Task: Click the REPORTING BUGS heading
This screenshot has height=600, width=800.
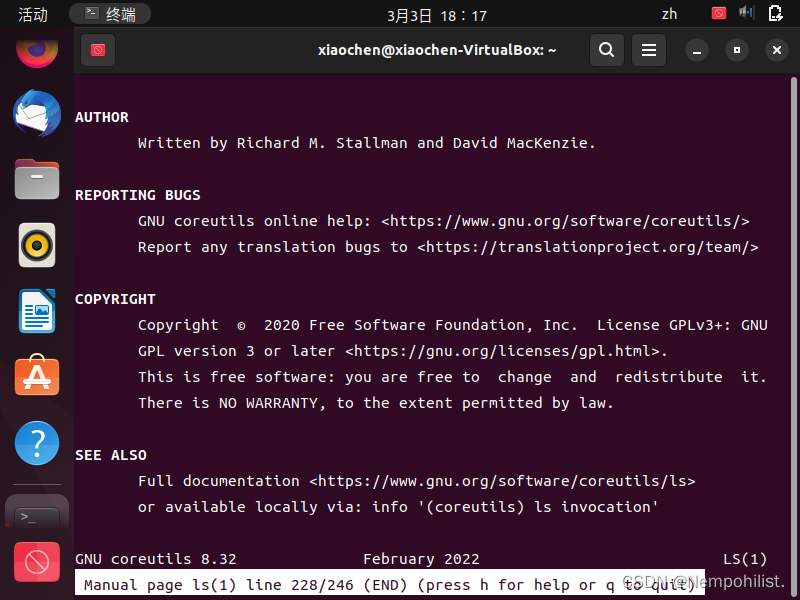Action: [138, 195]
